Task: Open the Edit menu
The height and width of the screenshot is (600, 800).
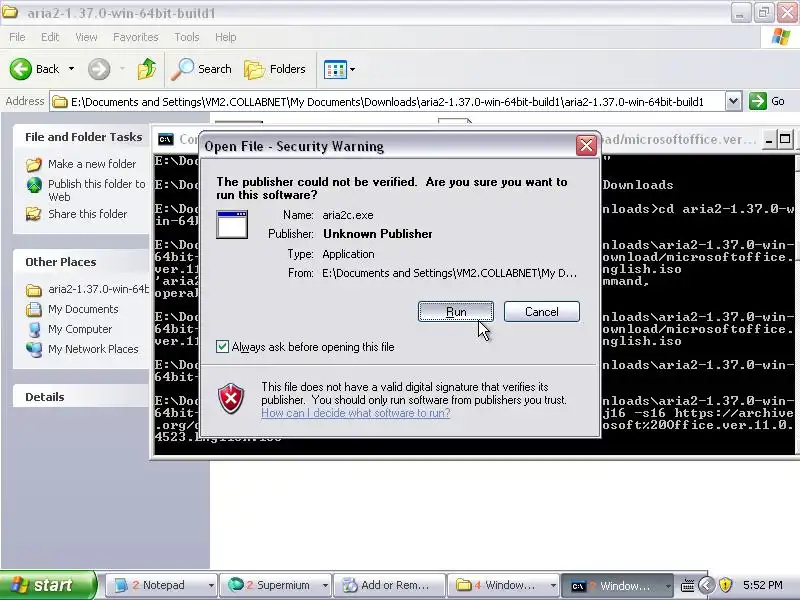Action: coord(50,37)
